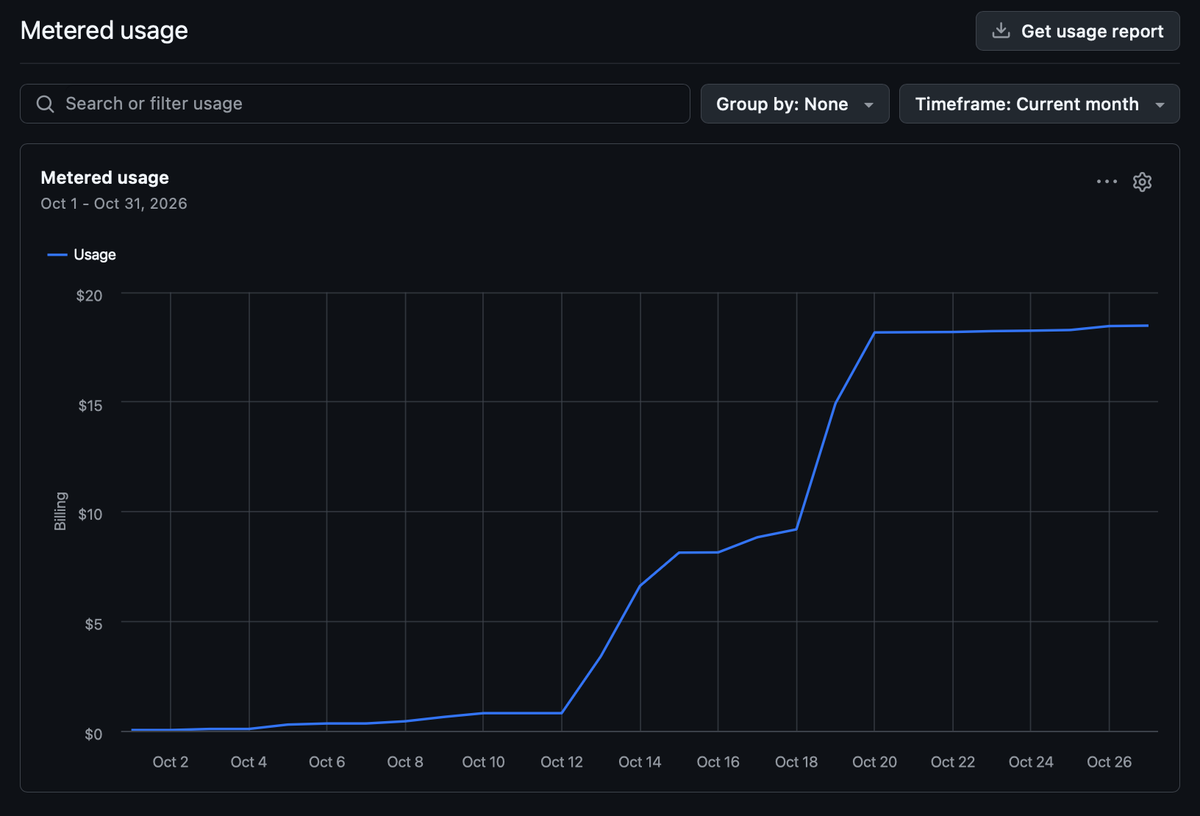Open chart settings gear icon
This screenshot has width=1200, height=816.
pos(1142,182)
